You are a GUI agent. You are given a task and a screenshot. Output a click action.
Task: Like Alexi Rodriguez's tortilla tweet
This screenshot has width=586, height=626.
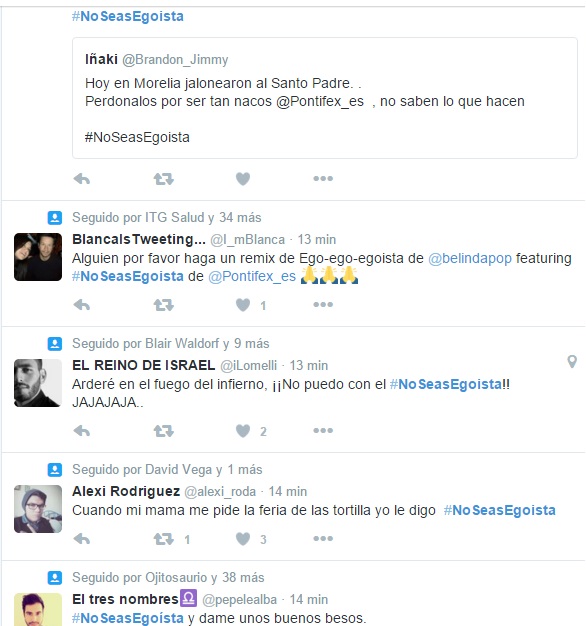(243, 539)
